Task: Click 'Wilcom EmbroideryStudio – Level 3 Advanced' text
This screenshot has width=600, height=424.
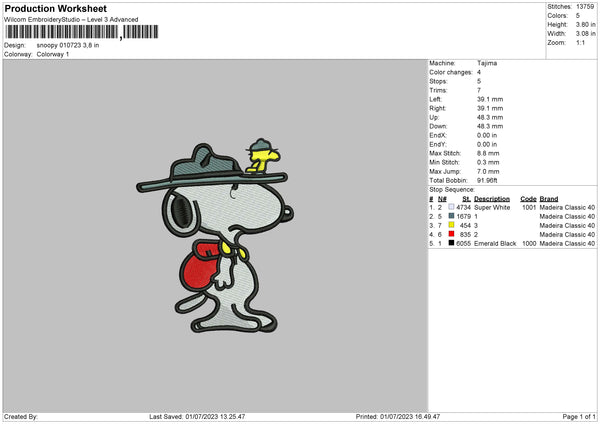Action: point(71,20)
